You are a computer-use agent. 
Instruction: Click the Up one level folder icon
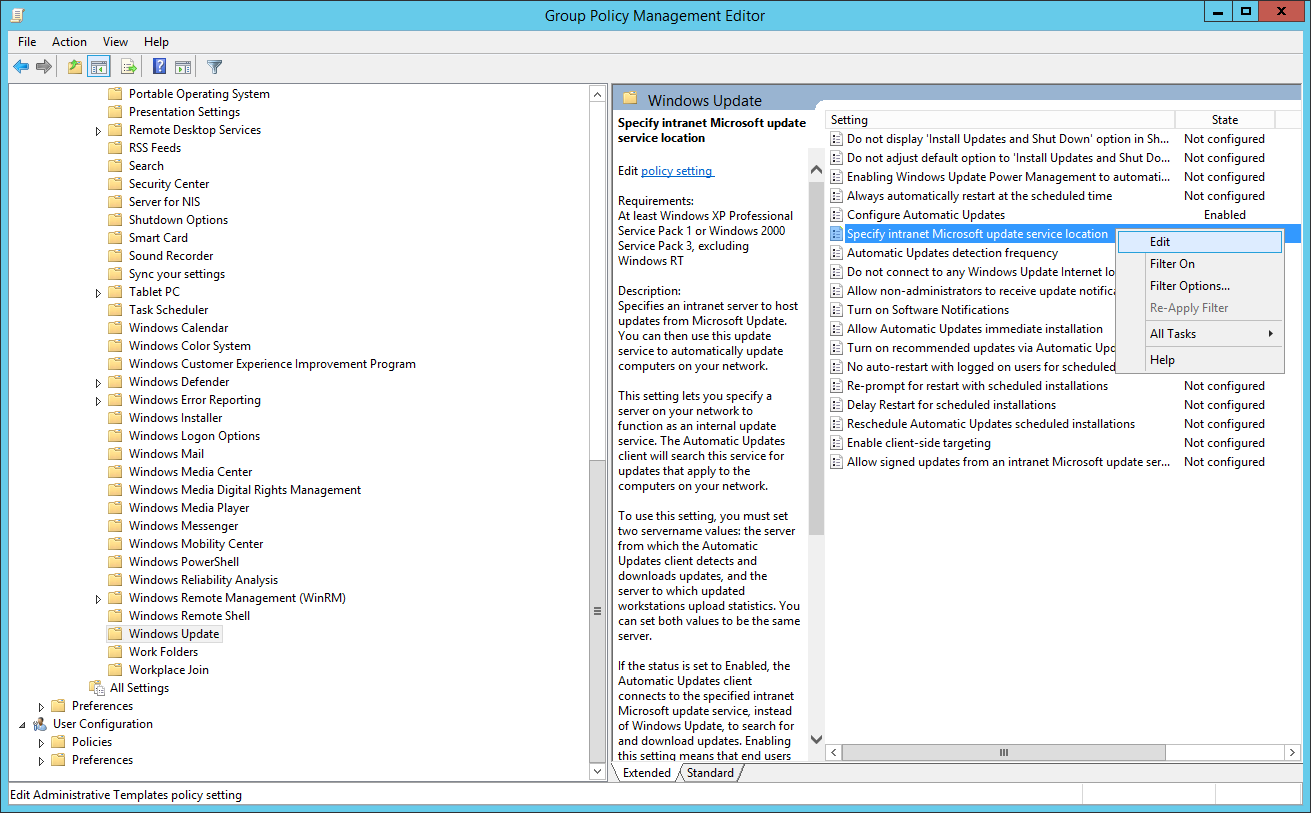pyautogui.click(x=75, y=67)
